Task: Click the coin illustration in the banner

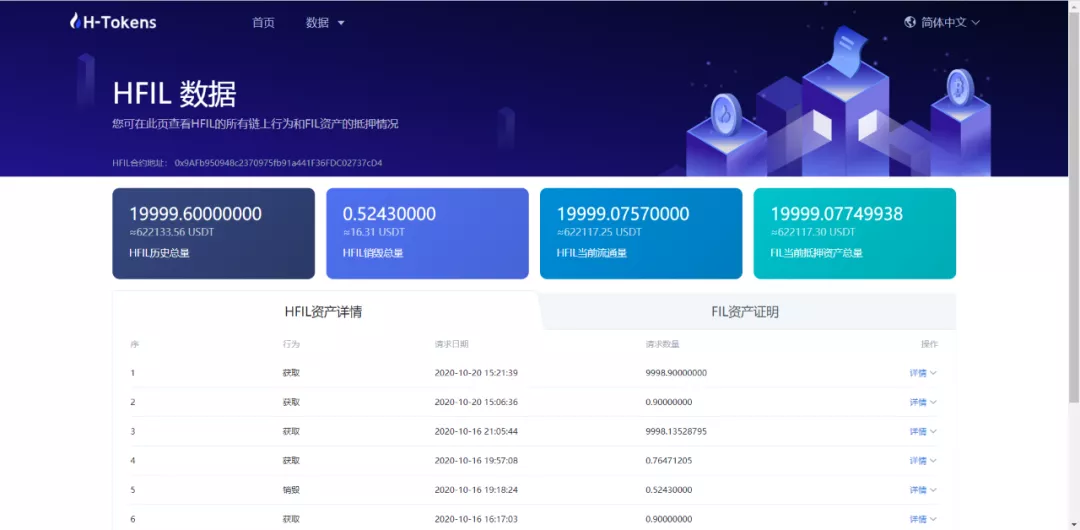Action: (x=725, y=112)
